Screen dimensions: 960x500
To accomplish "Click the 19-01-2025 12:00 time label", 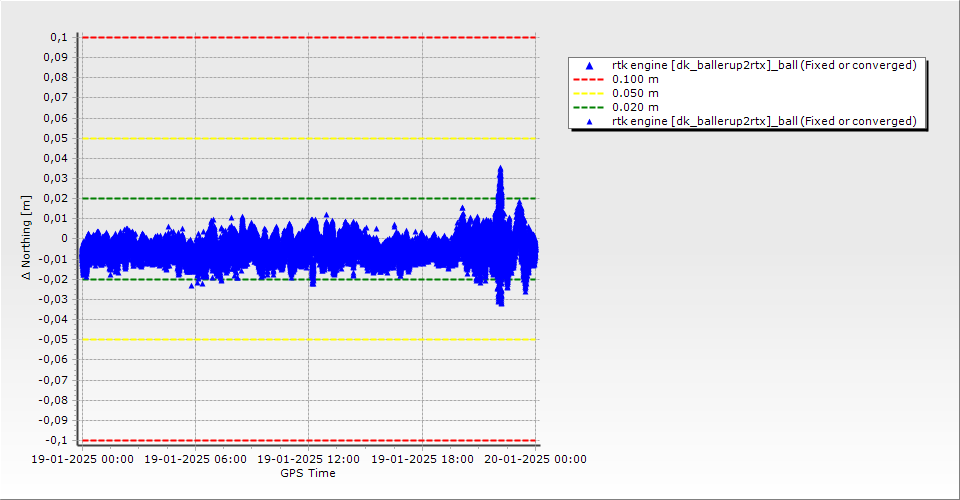I will coord(309,459).
